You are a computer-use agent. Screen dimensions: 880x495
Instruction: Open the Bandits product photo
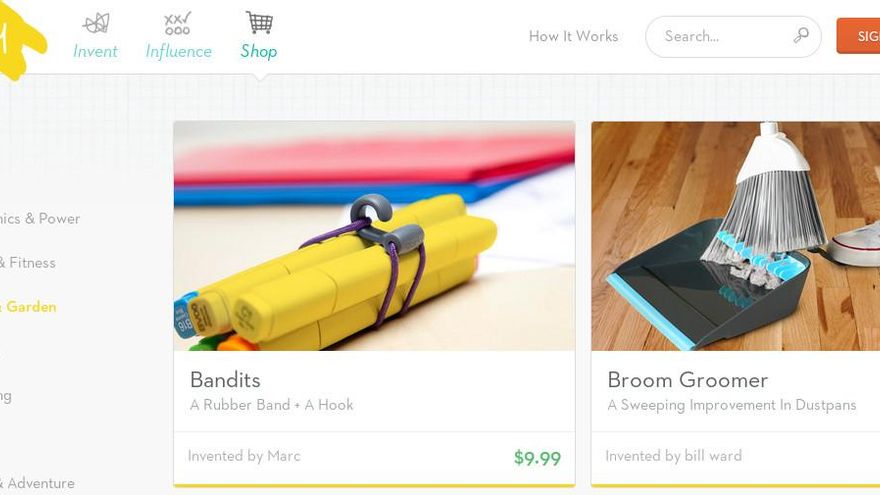click(374, 236)
